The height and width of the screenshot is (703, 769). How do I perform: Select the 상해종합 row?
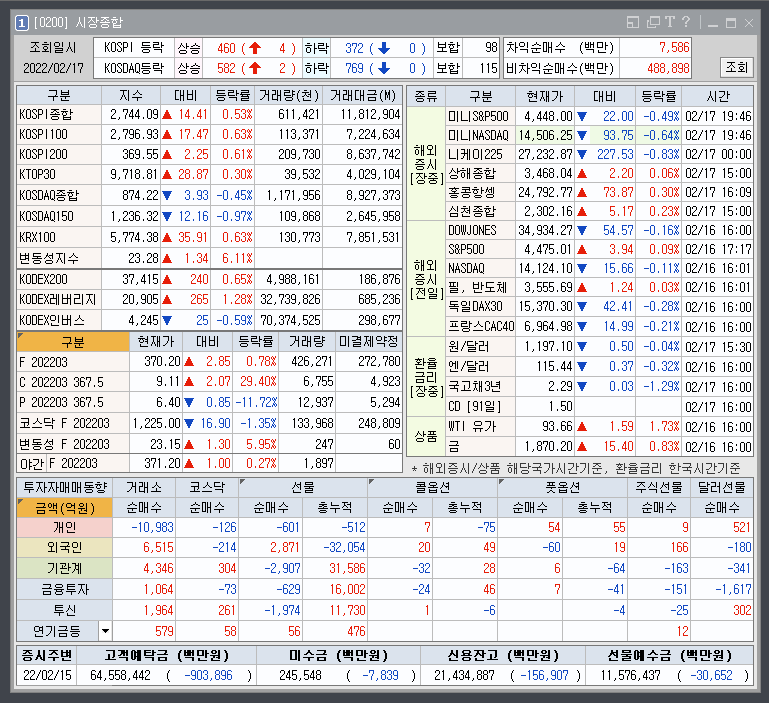600,173
